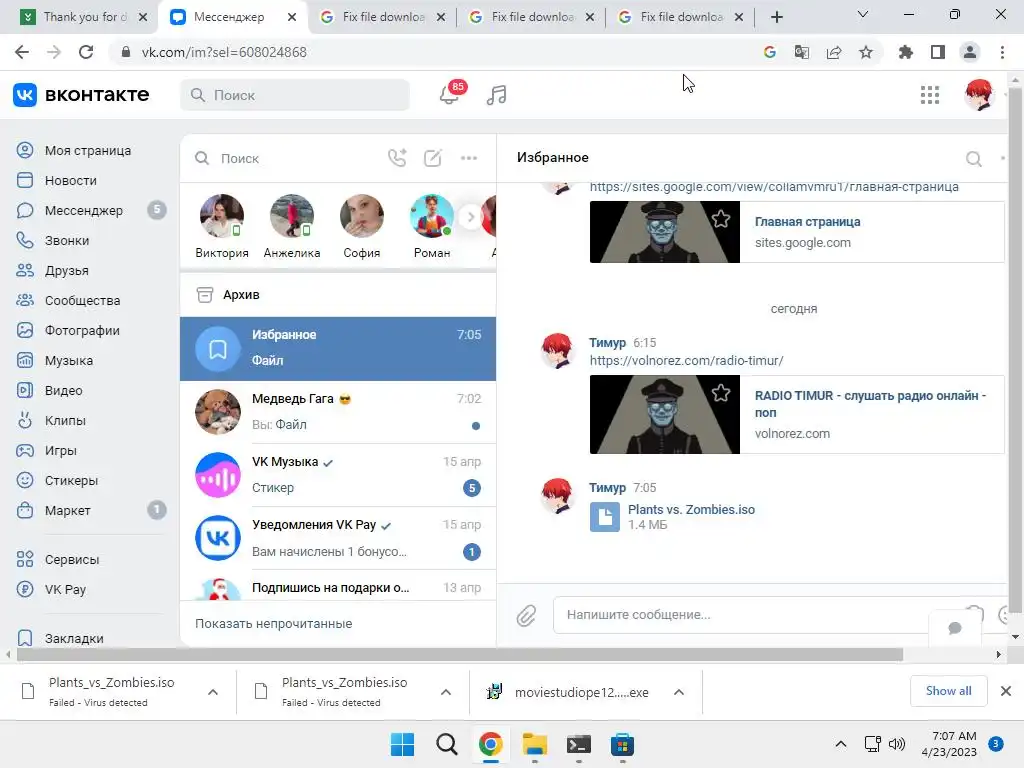Open Chrome profile avatar icon
This screenshot has width=1024, height=768.
click(x=970, y=52)
